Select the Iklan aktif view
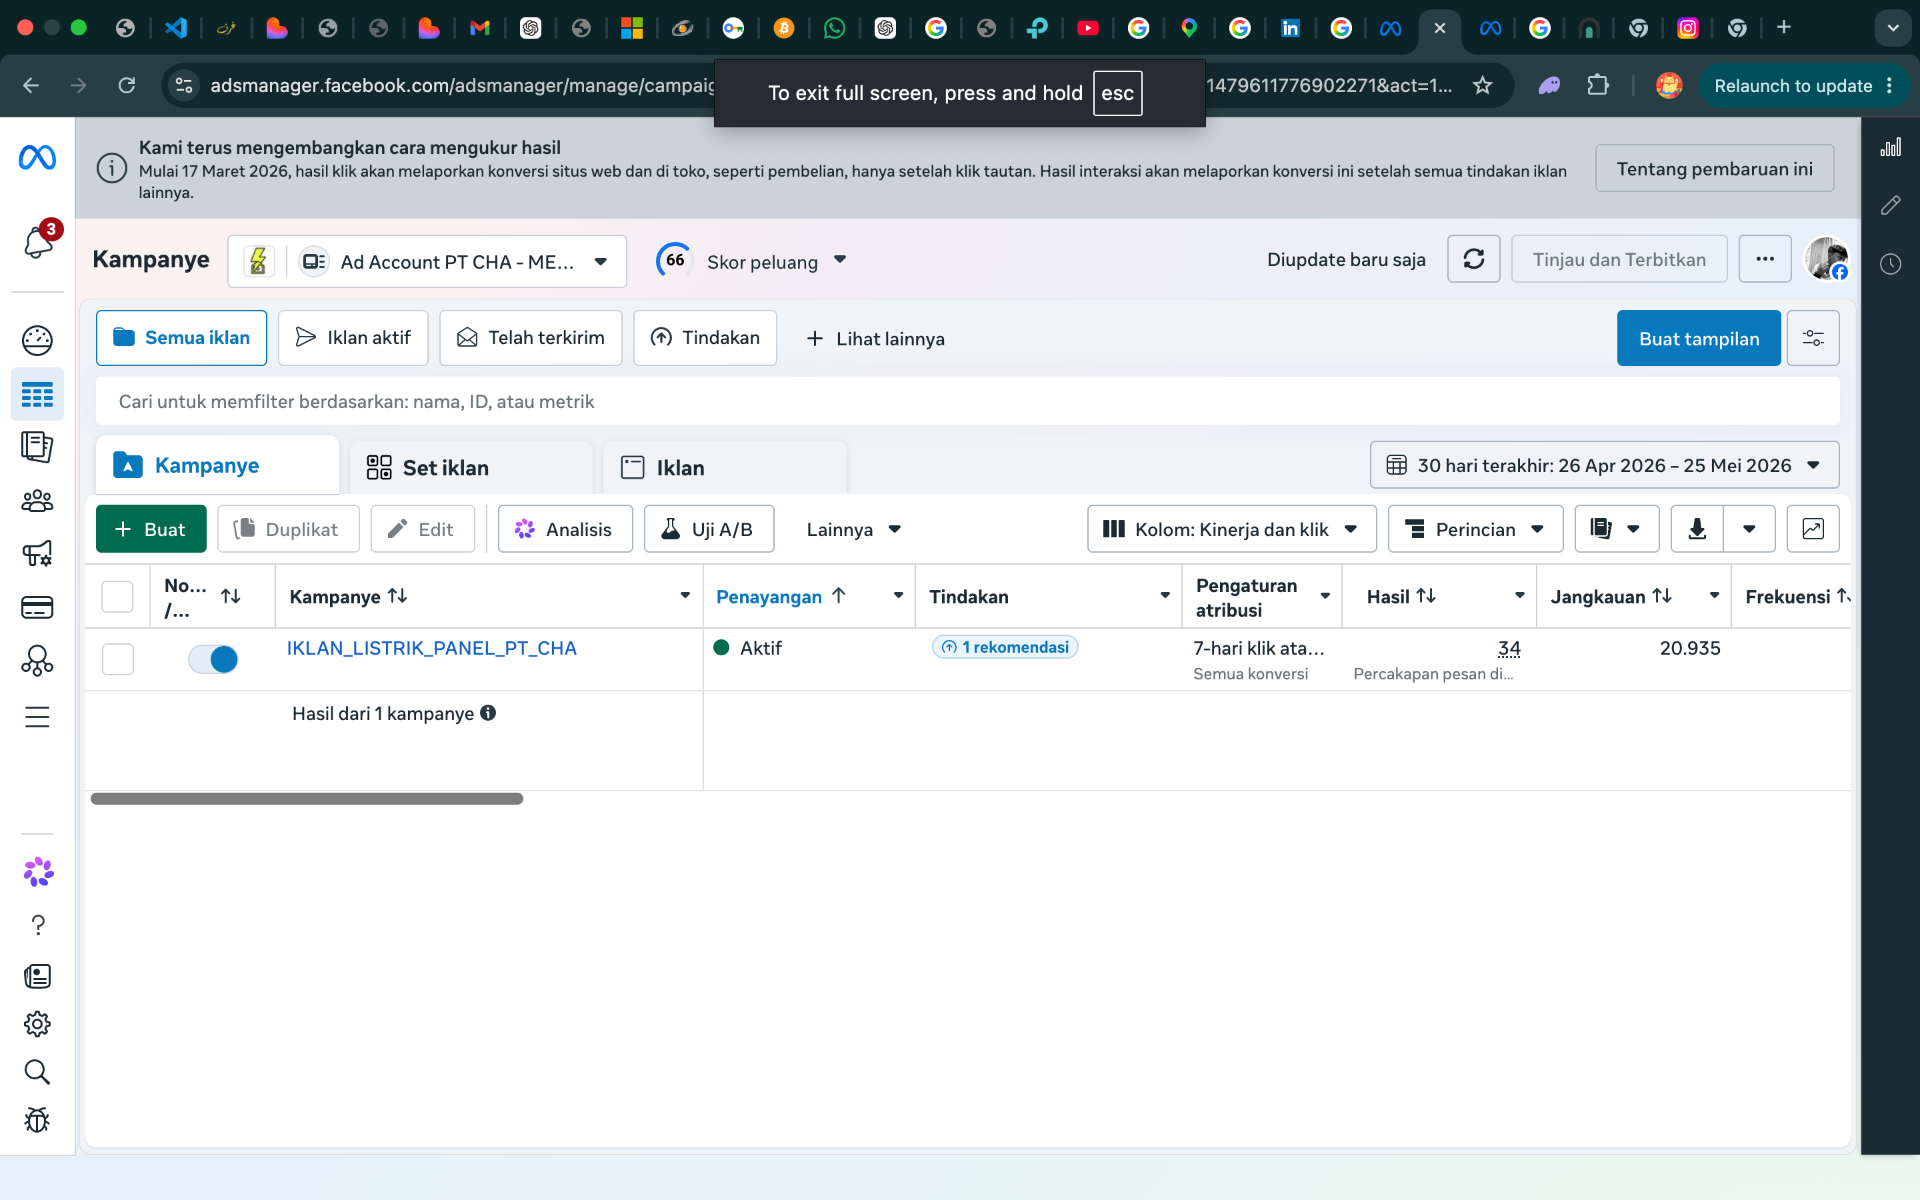 point(353,338)
